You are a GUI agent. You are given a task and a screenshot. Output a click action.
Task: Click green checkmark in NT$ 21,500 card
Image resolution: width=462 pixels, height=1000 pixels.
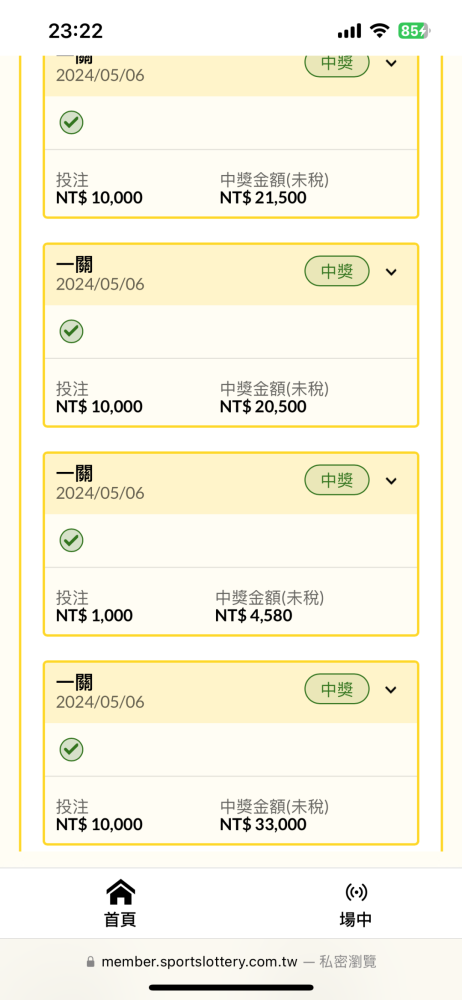click(x=71, y=122)
